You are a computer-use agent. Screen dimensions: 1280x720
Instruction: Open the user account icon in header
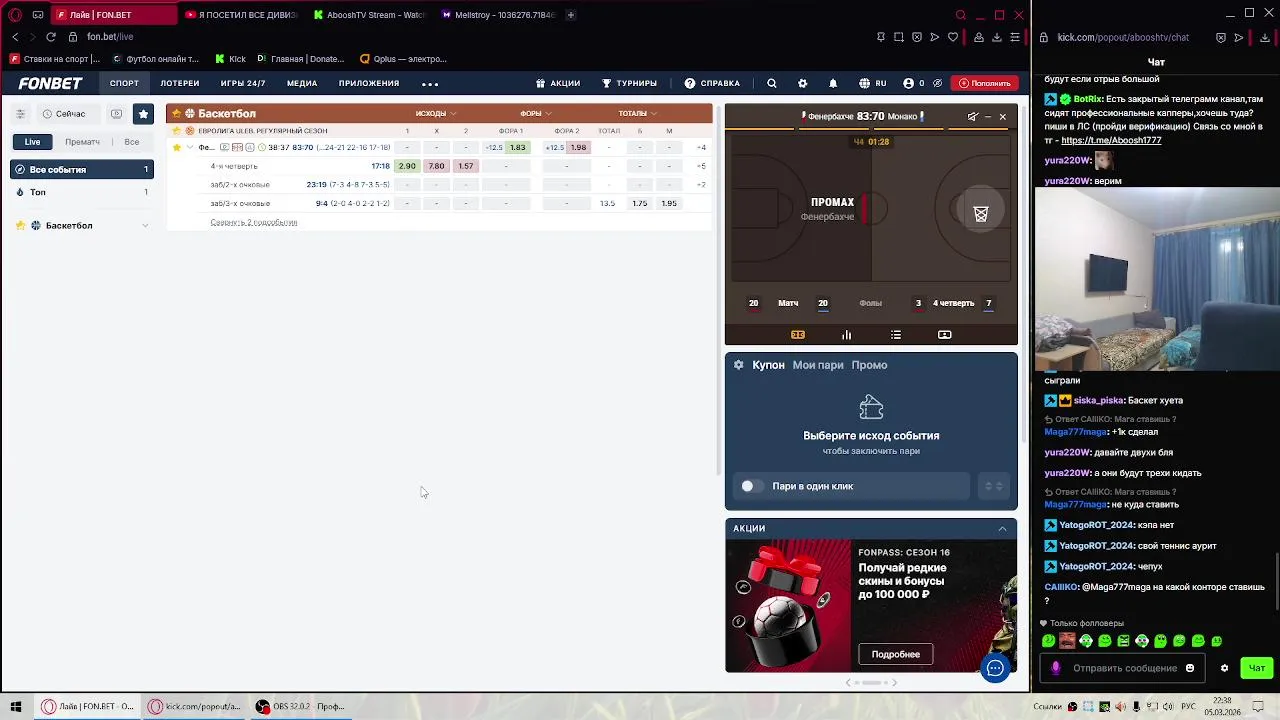pos(908,83)
